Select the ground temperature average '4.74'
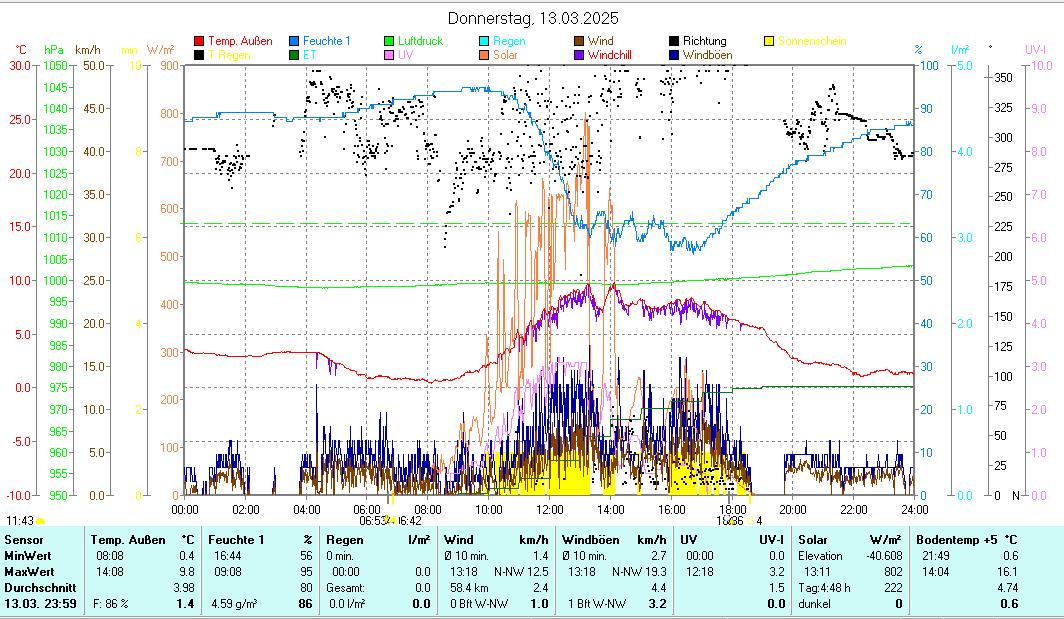Screen dimensions: 1064x619 (x=1008, y=588)
